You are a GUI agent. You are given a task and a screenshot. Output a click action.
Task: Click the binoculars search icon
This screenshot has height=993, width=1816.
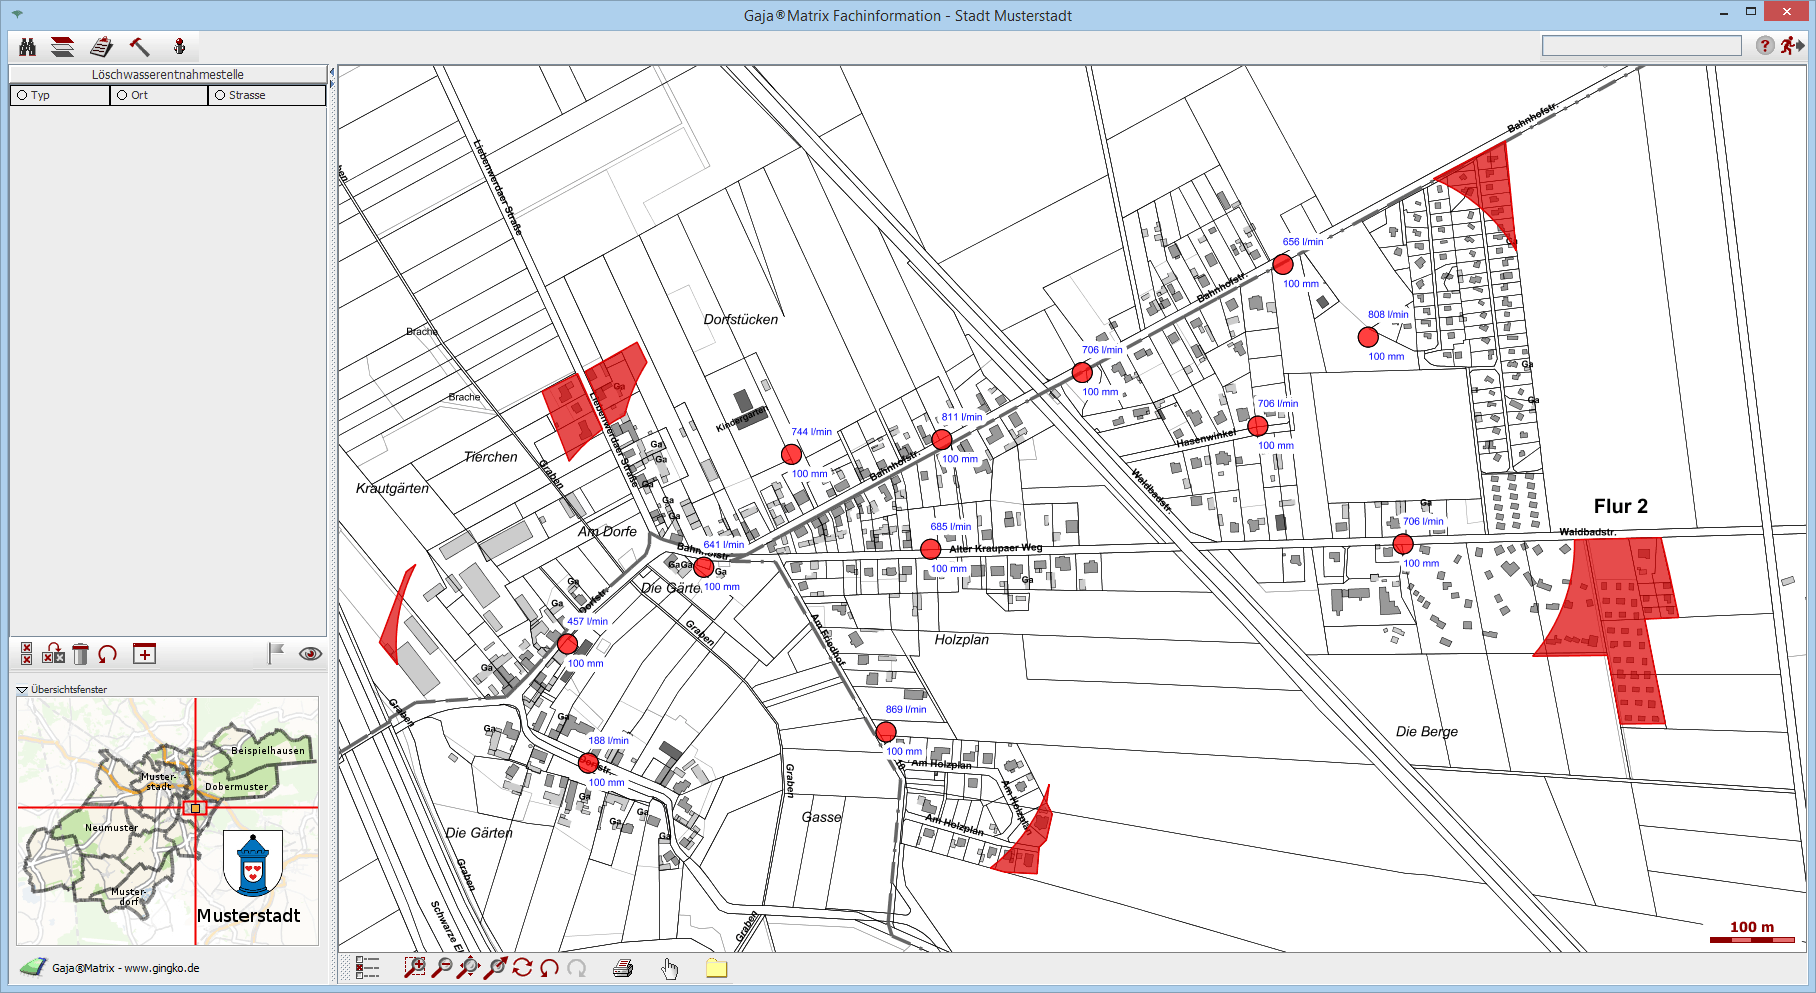[x=28, y=47]
